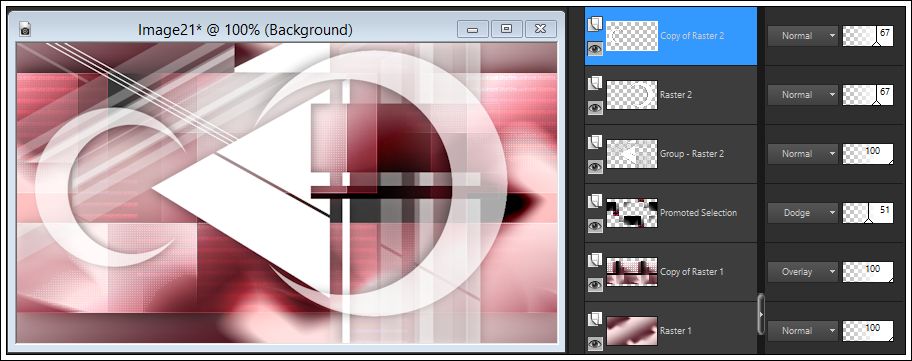Click layer type icon of Promoted Selection

coord(594,202)
